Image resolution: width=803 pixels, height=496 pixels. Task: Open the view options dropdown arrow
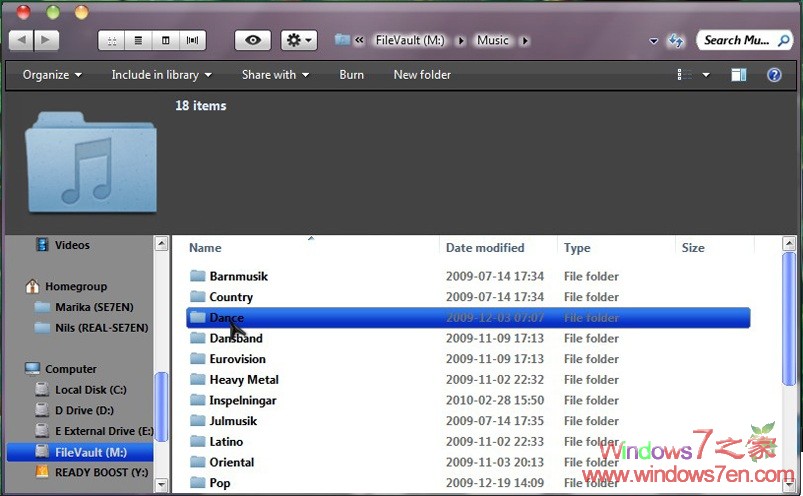point(706,75)
